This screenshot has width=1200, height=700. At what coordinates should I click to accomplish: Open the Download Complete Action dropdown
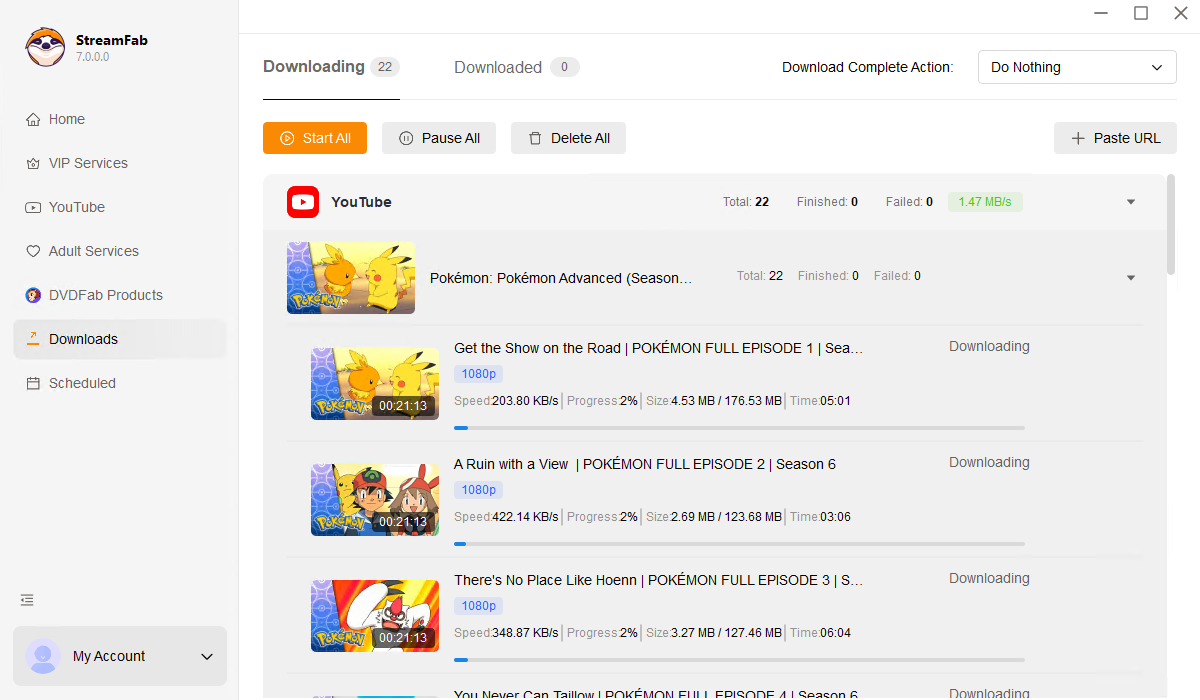click(1077, 67)
